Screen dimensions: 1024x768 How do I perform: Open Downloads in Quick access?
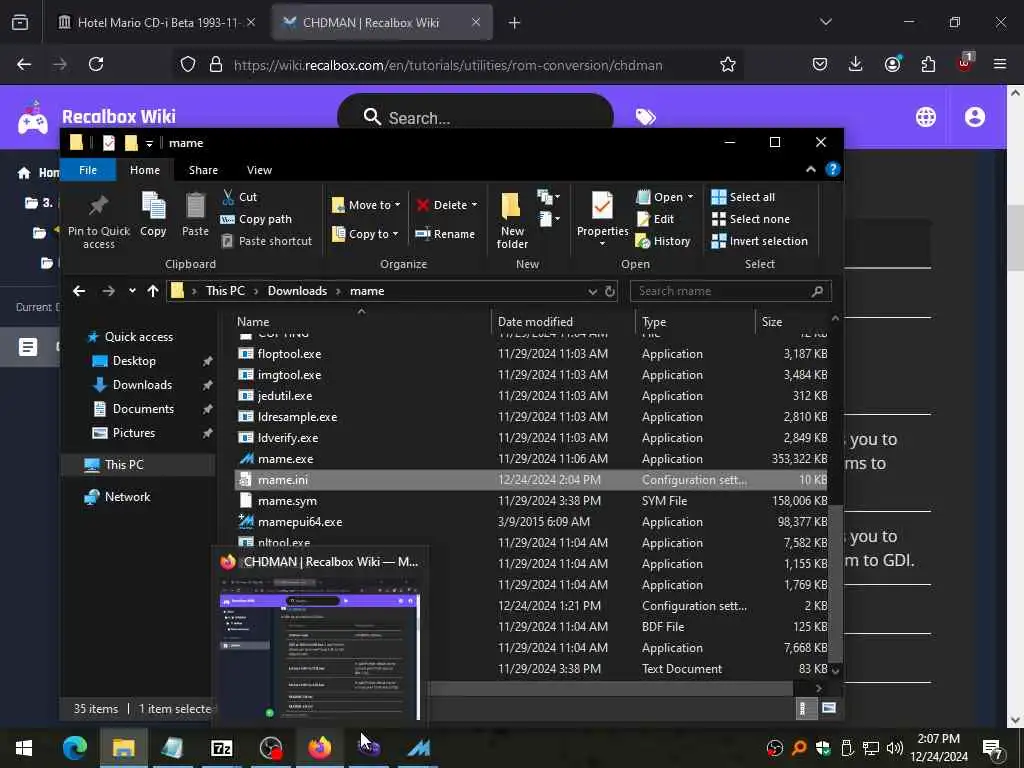click(x=142, y=385)
